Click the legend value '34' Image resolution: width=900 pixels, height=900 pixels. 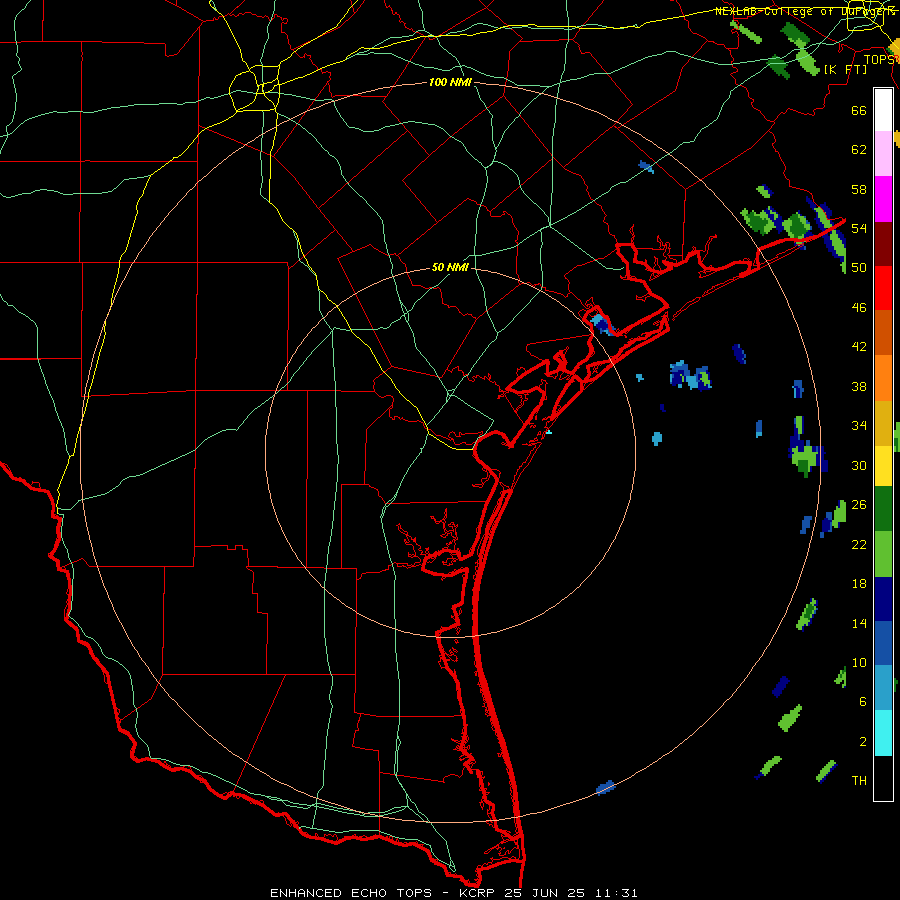pos(859,426)
